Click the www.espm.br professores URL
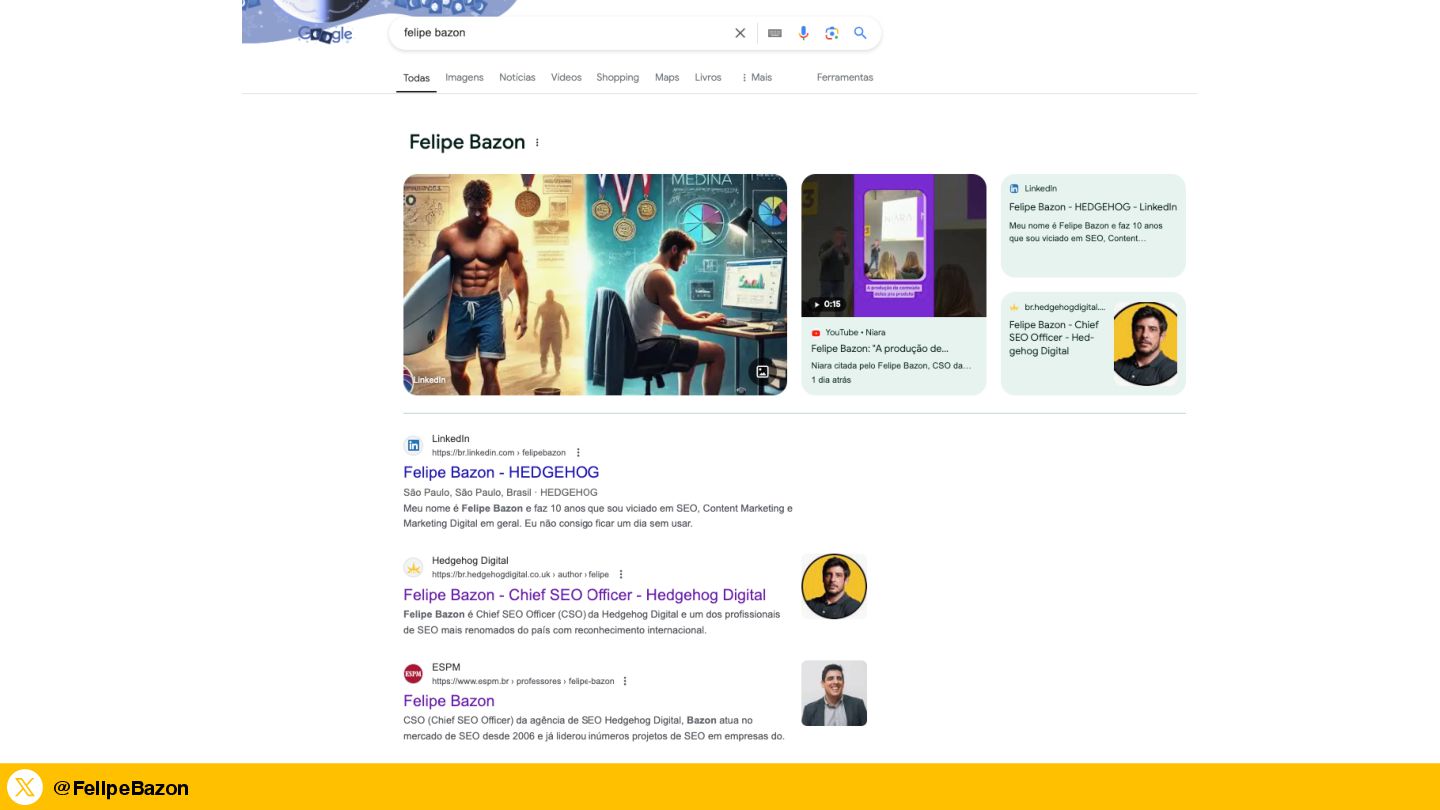Viewport: 1440px width, 810px height. coord(523,681)
